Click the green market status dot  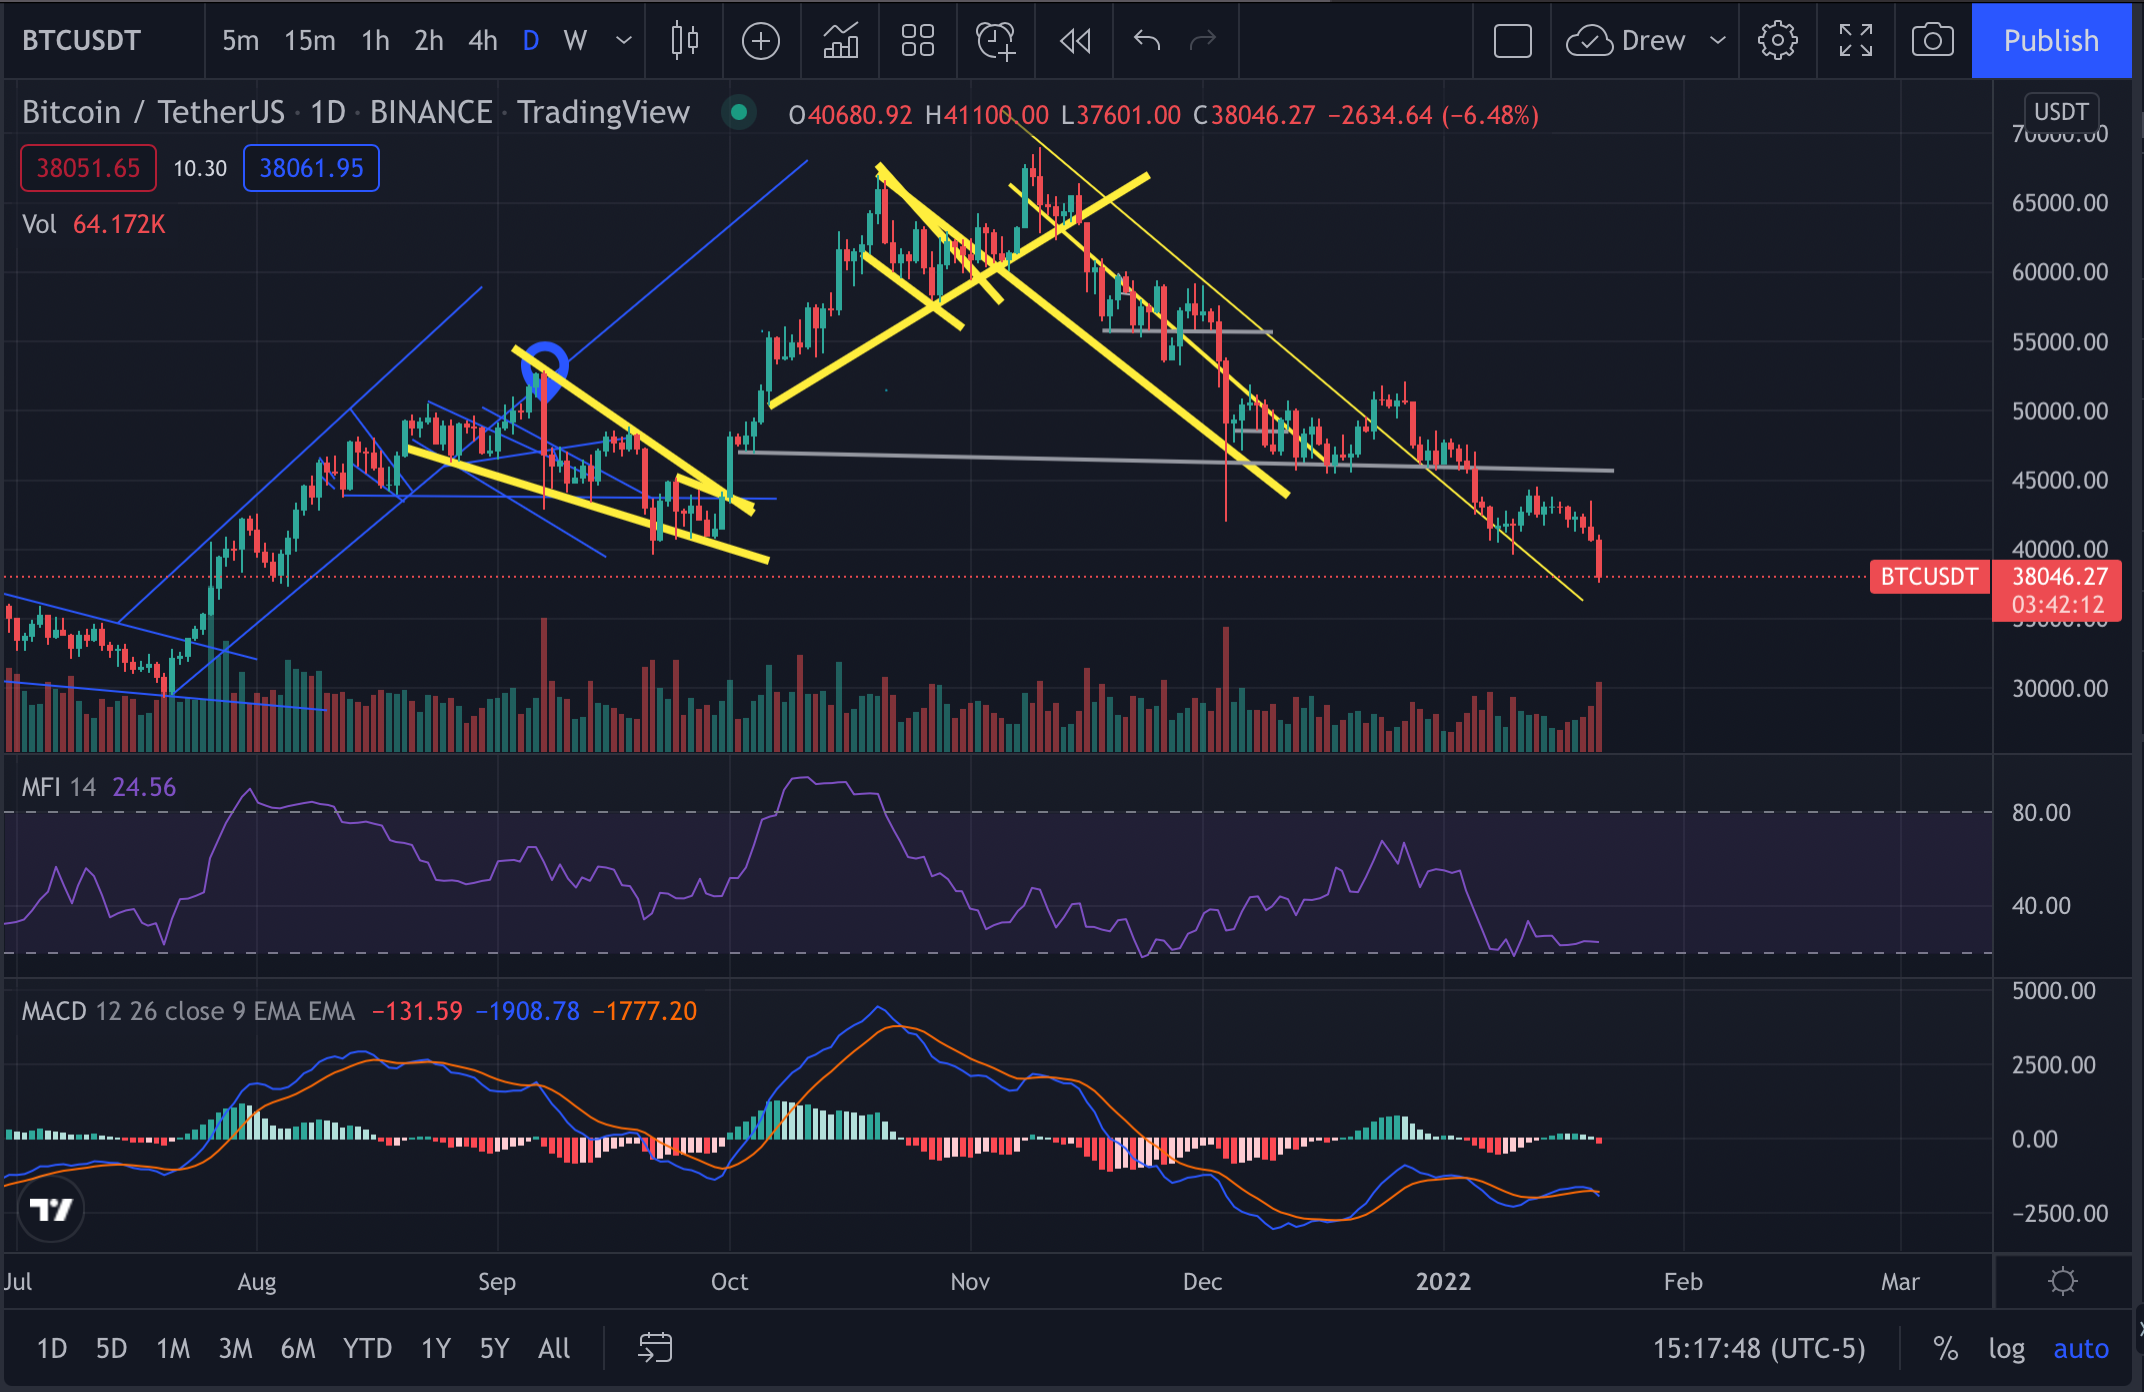[739, 112]
